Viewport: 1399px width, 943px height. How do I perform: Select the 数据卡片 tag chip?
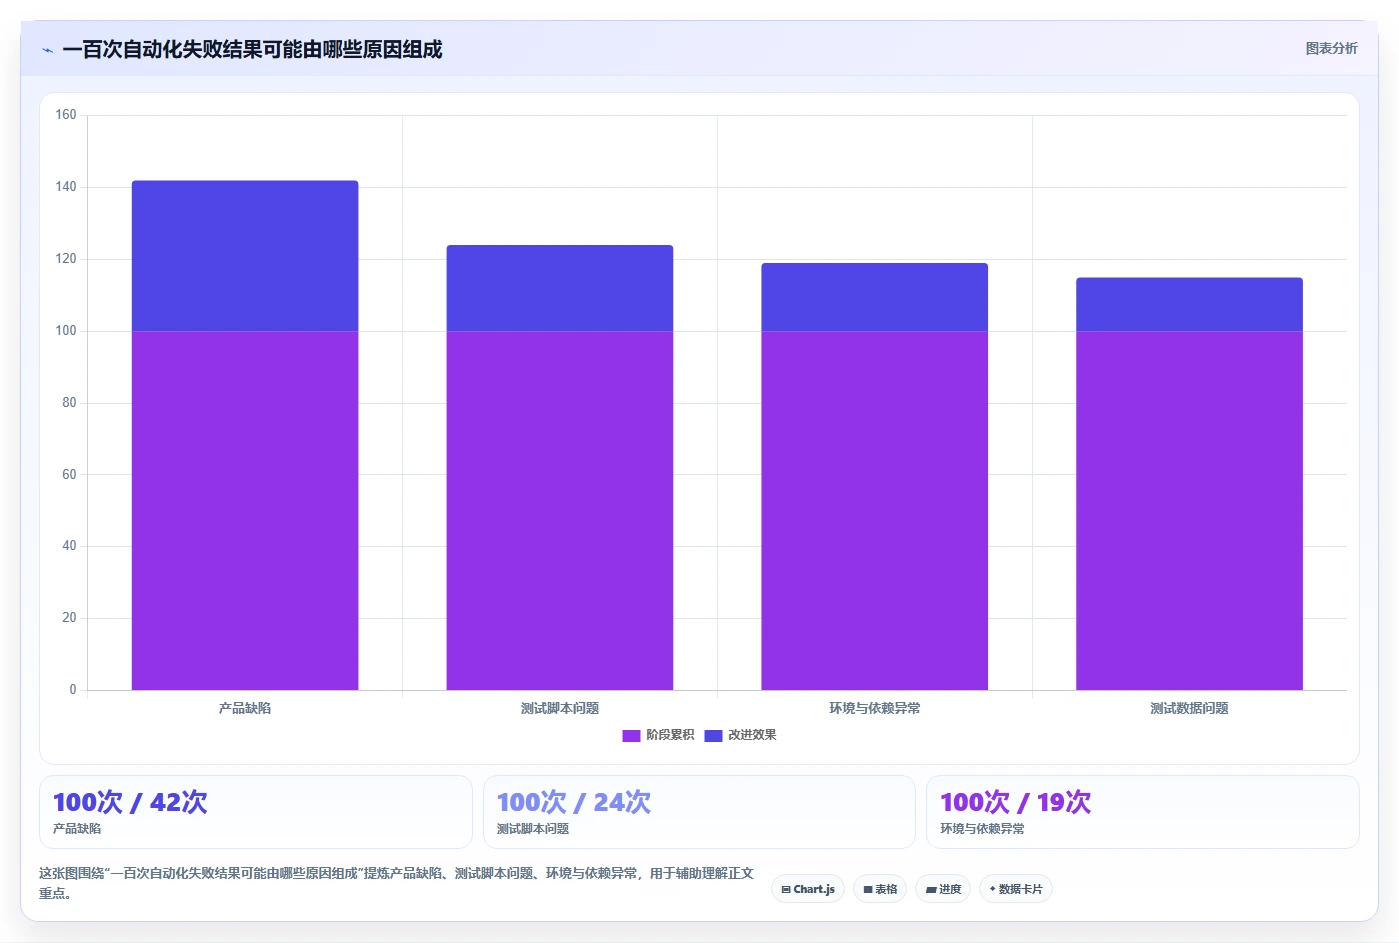click(x=1016, y=889)
